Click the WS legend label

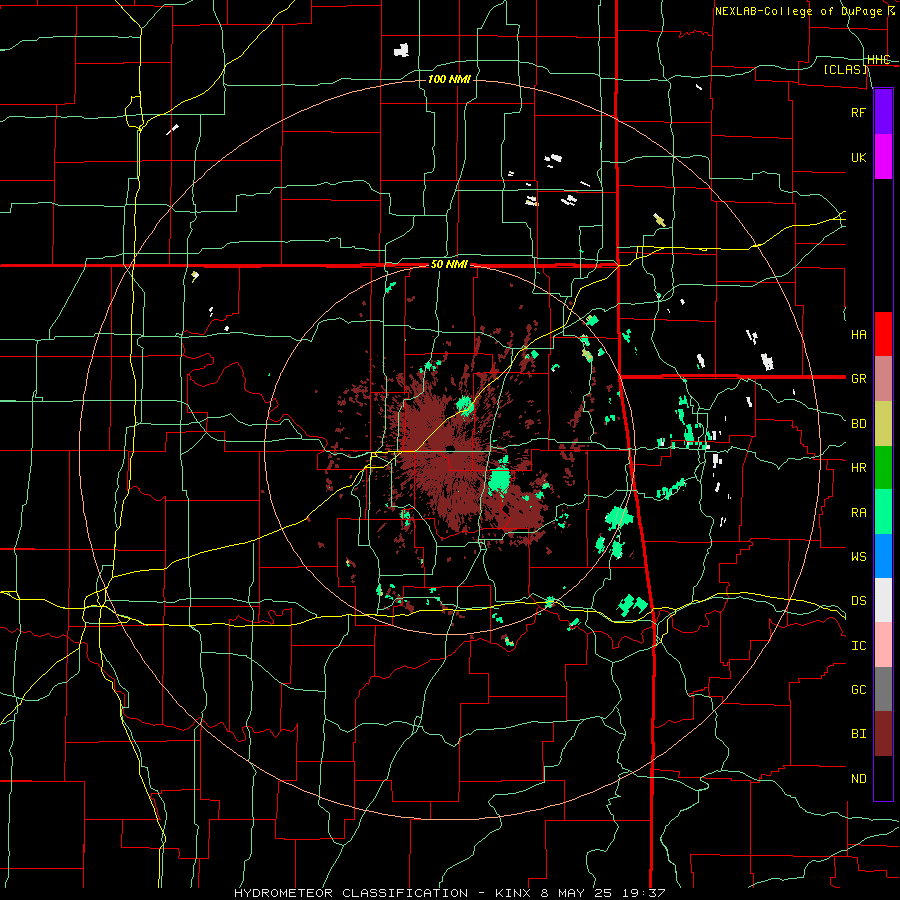point(858,556)
